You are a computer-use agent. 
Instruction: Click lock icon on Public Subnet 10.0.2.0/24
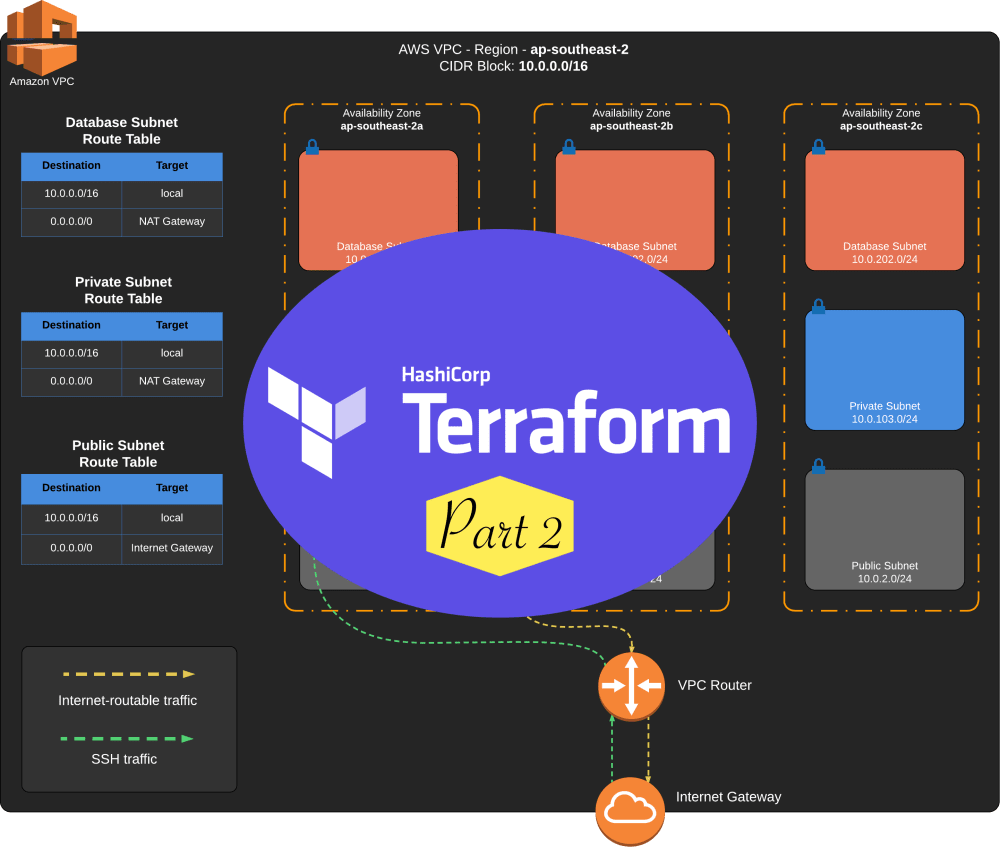tap(819, 466)
